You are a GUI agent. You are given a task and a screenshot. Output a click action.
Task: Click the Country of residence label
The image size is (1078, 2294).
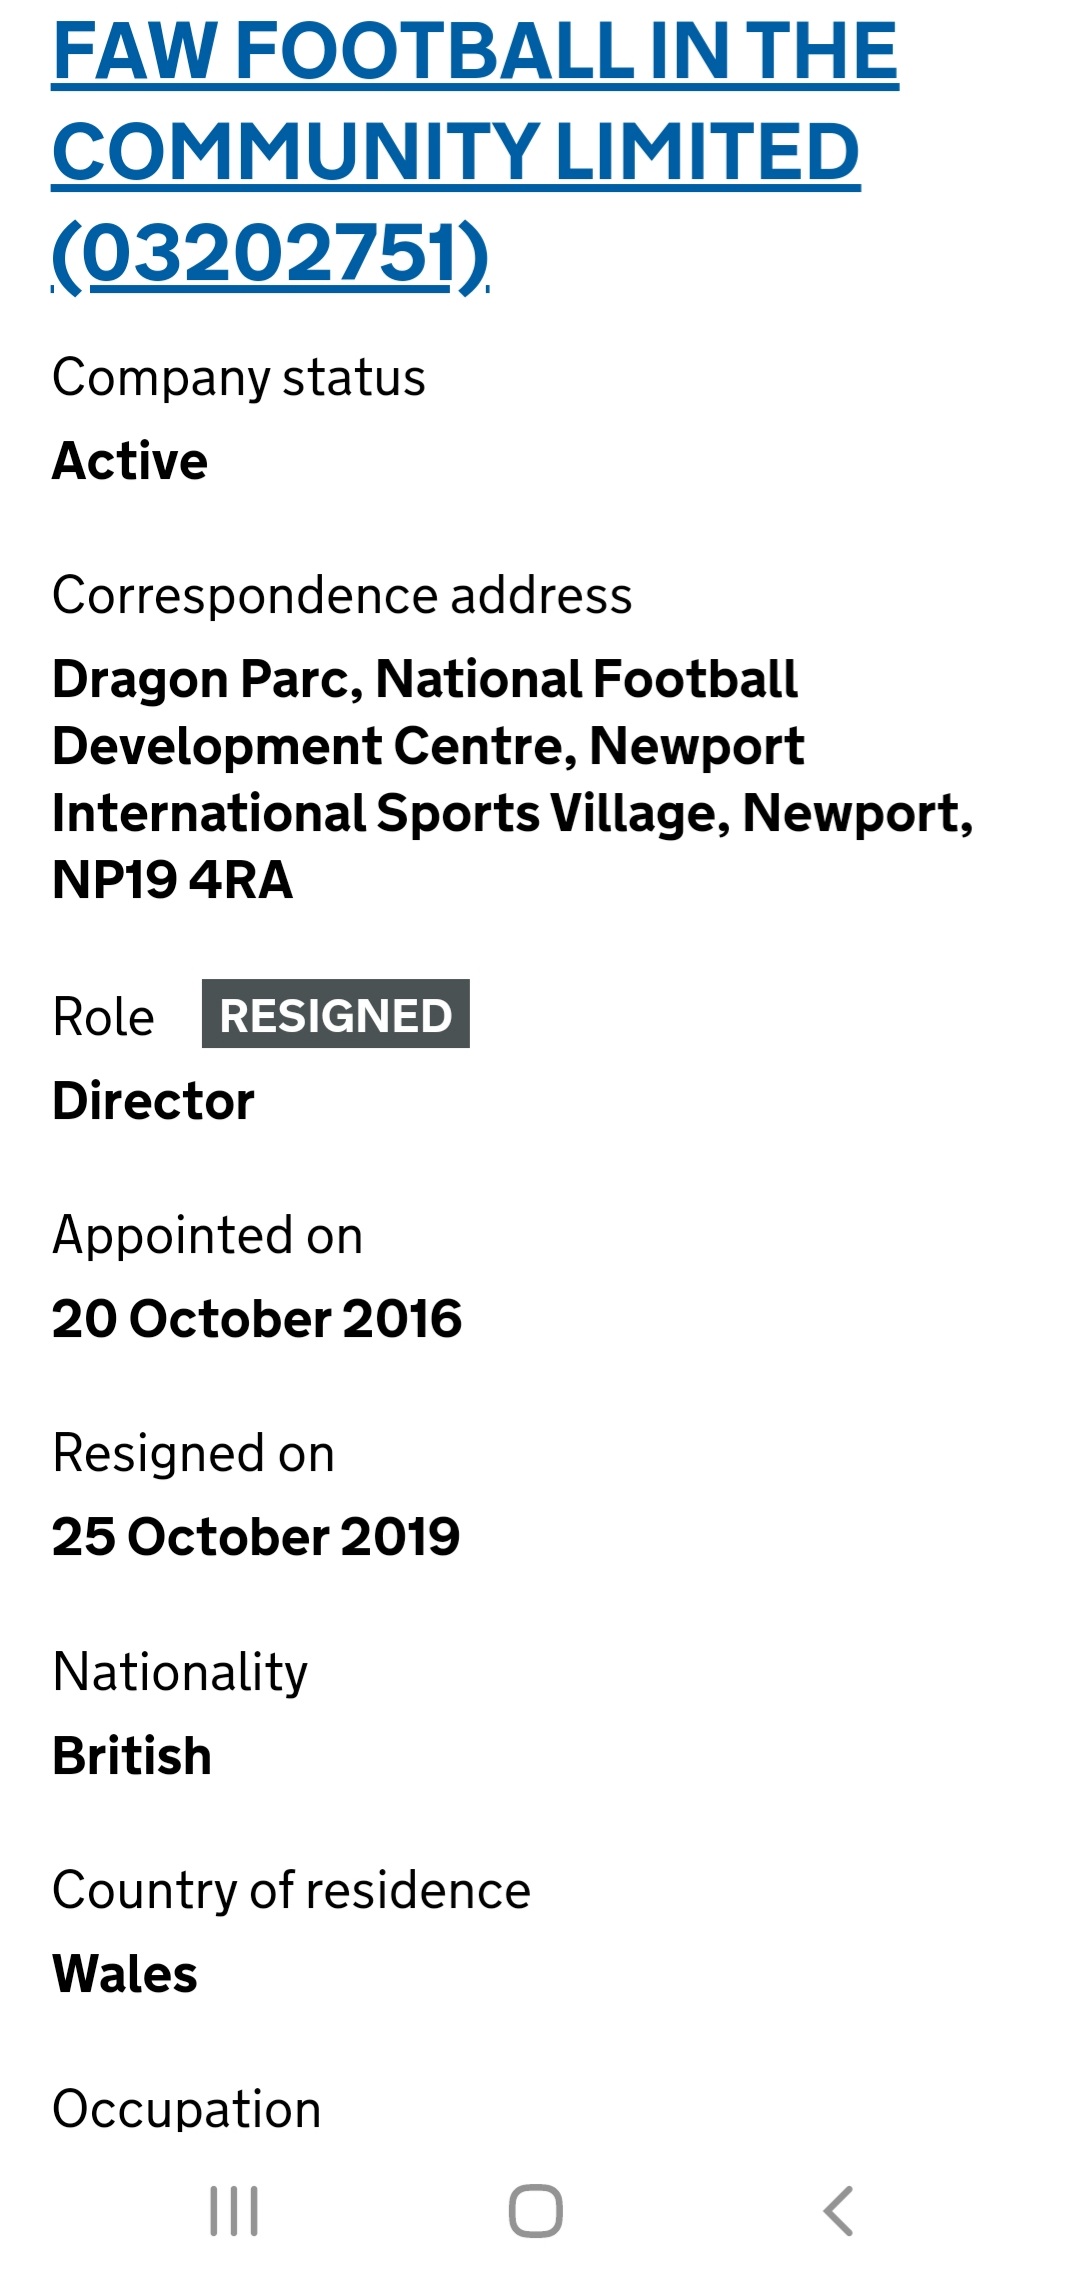point(291,1891)
